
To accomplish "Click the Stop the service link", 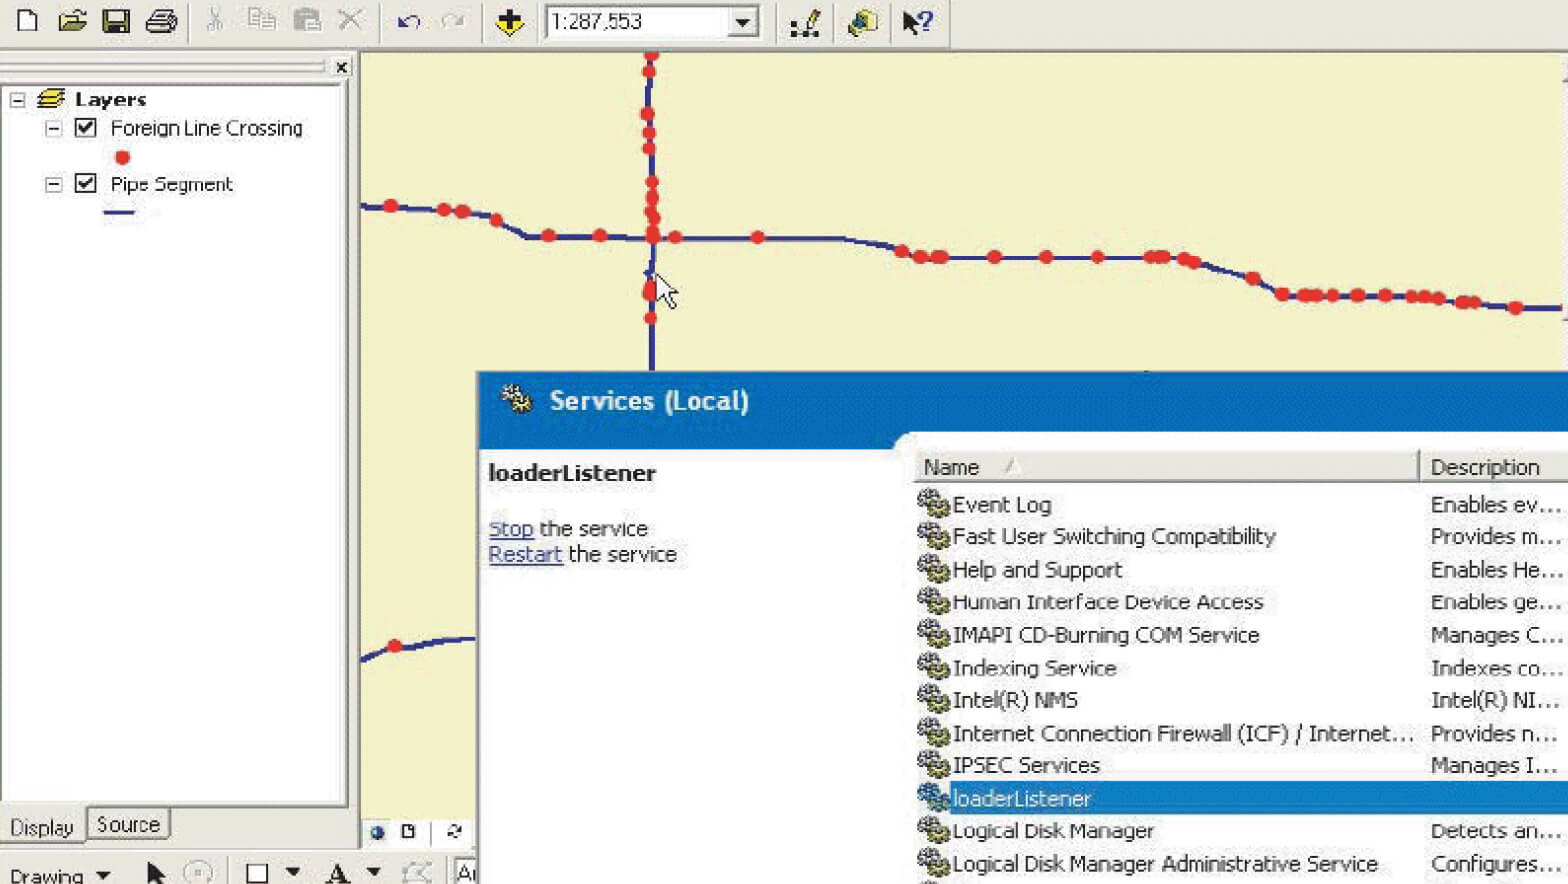I will [x=510, y=529].
